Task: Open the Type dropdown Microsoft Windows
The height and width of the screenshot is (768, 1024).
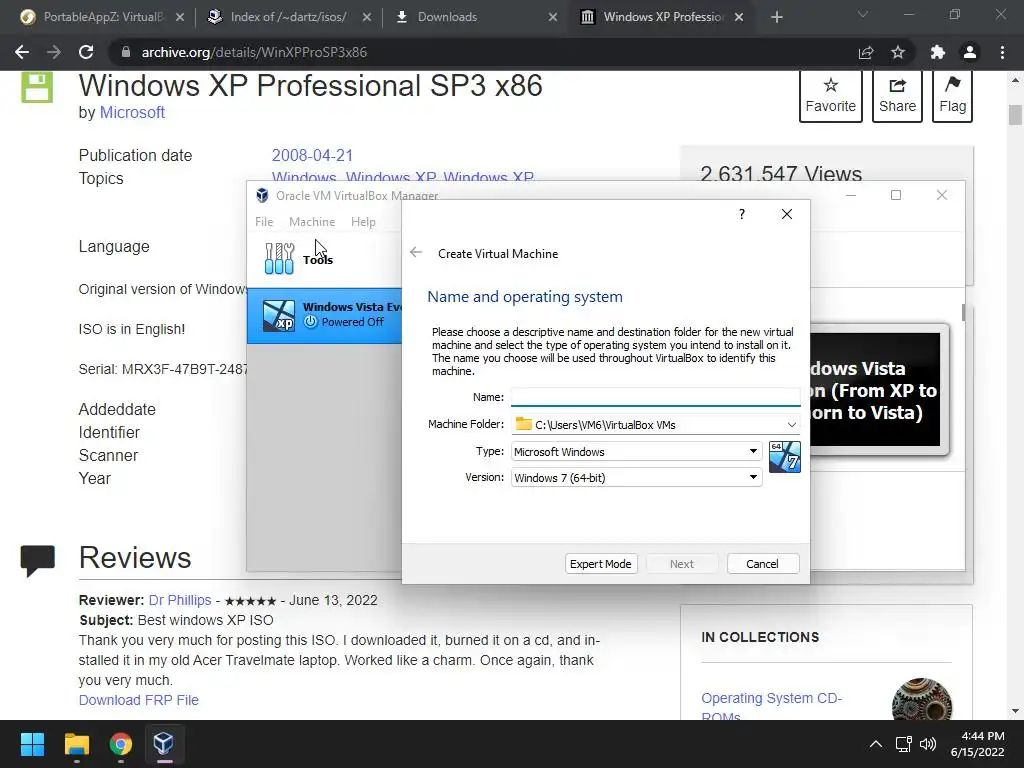Action: click(x=637, y=451)
